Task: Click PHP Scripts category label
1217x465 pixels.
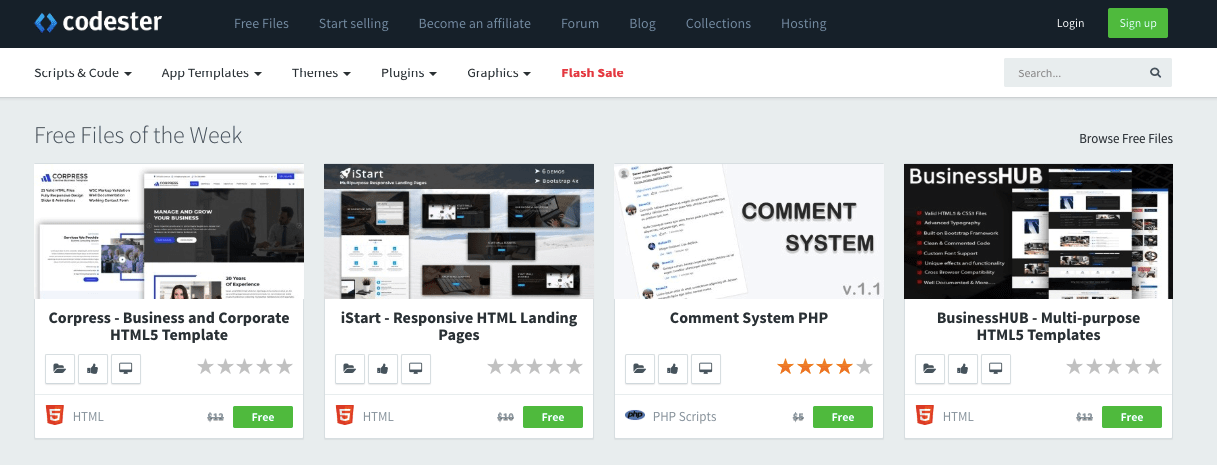Action: 685,417
